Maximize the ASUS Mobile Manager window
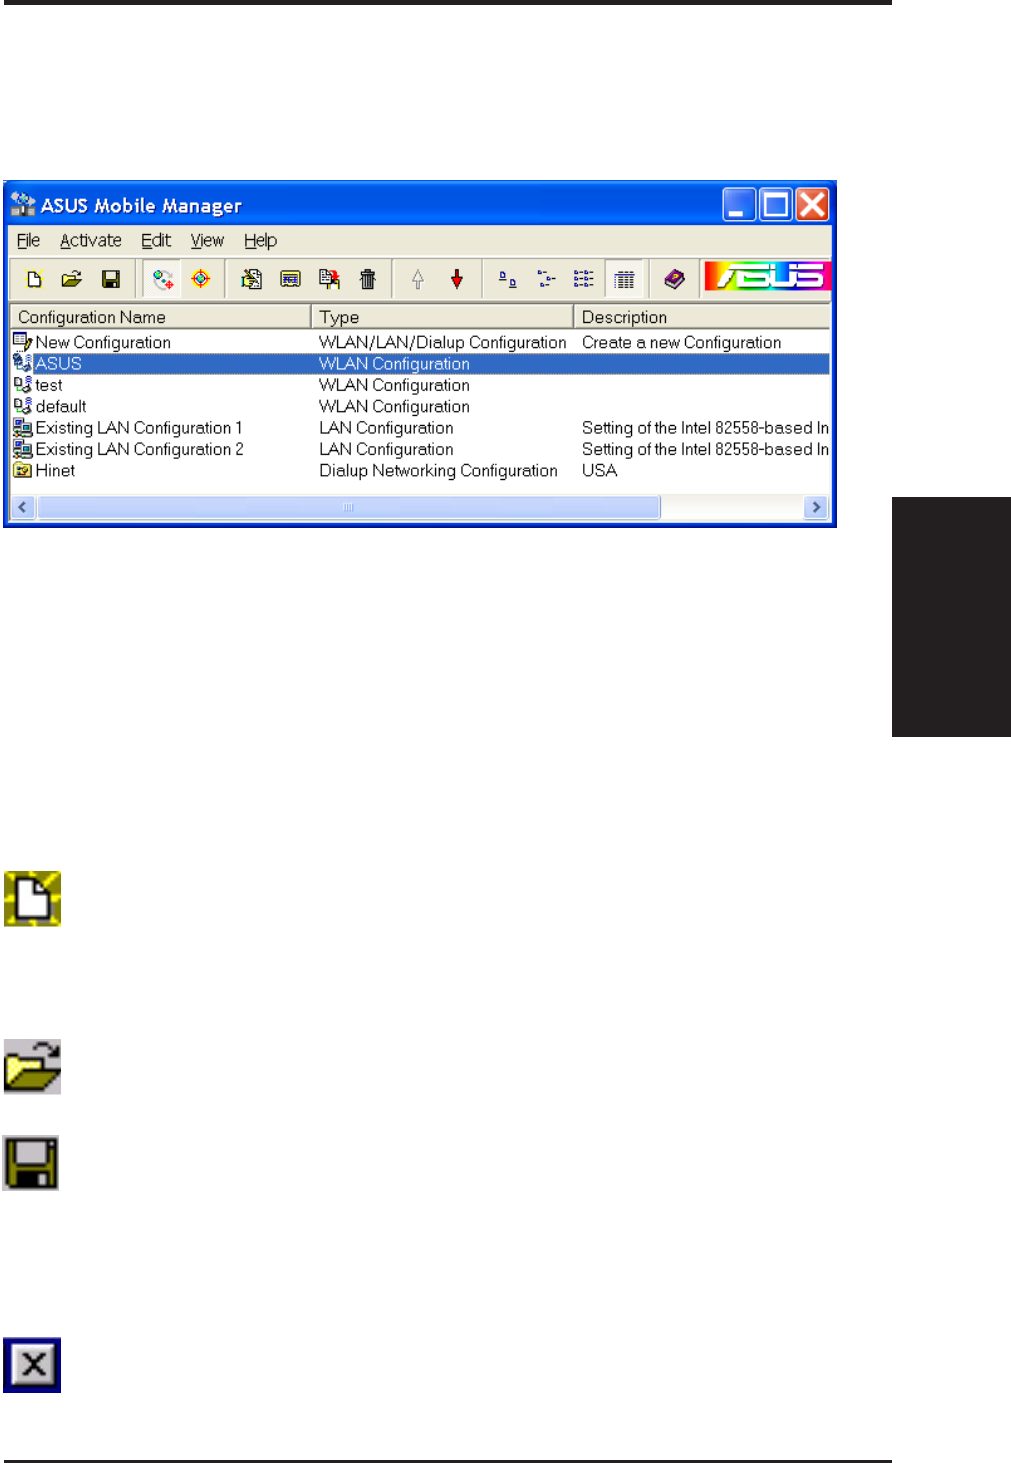 click(776, 205)
